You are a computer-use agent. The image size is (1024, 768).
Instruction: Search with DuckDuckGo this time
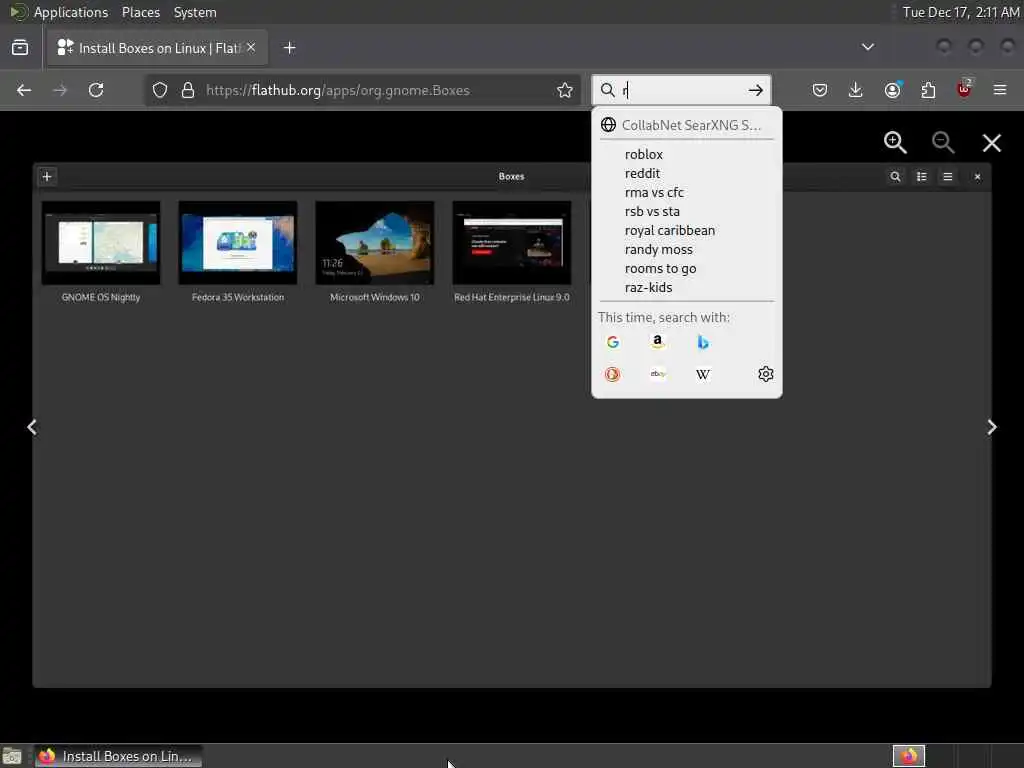[613, 374]
